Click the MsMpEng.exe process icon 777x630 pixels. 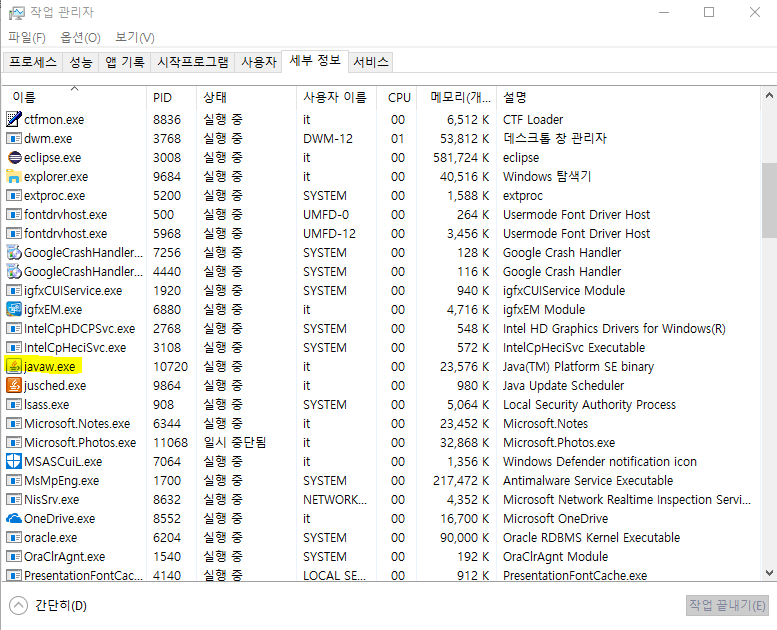pos(14,480)
